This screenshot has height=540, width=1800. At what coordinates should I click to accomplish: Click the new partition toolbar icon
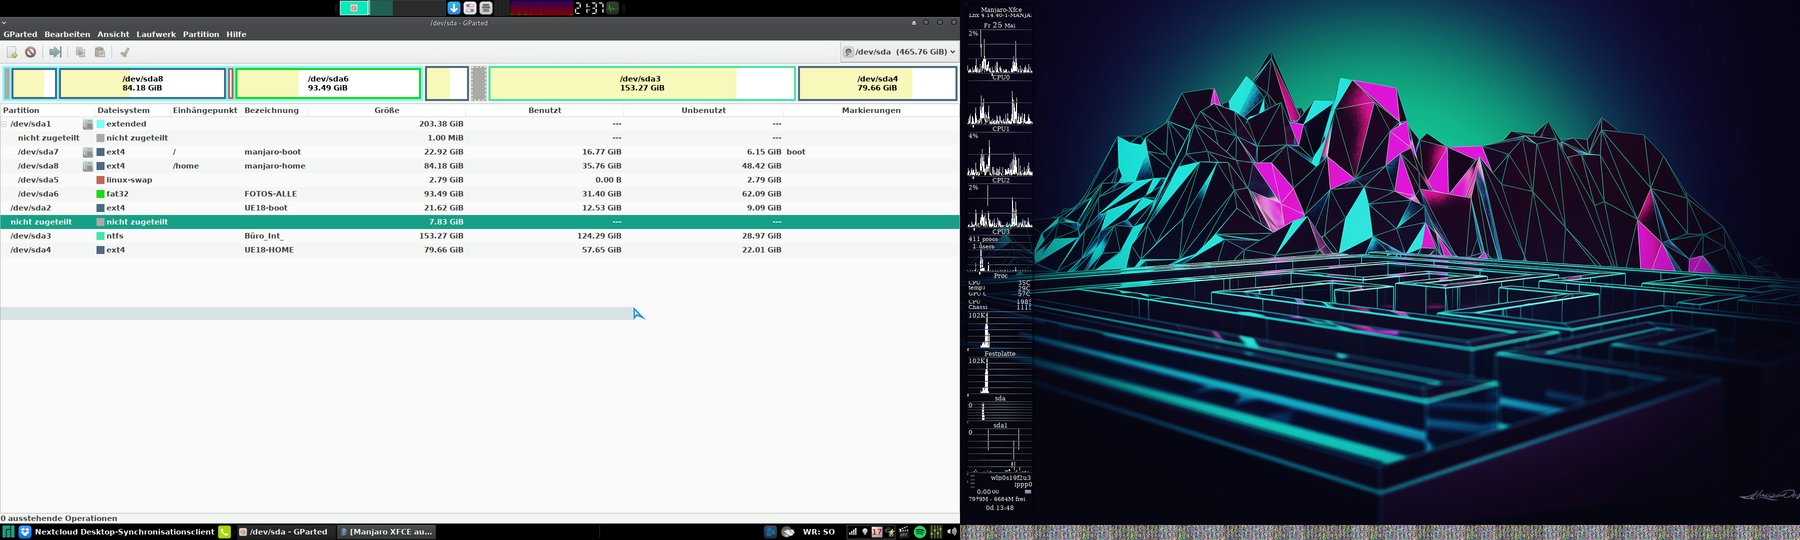(12, 52)
